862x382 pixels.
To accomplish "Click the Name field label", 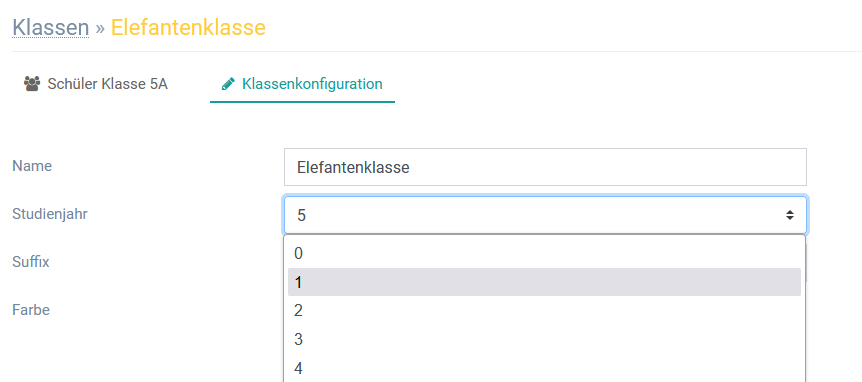I will (32, 166).
